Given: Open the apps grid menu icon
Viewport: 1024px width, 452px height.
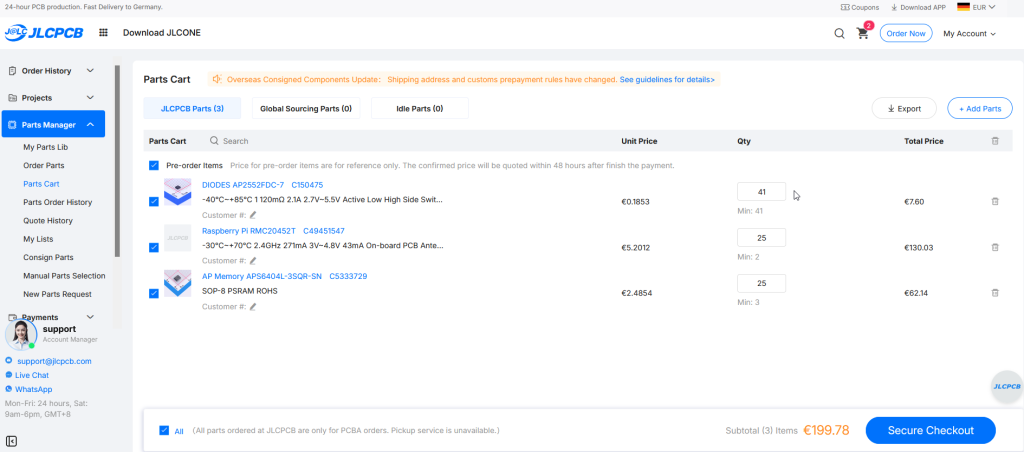Looking at the screenshot, I should pos(103,33).
